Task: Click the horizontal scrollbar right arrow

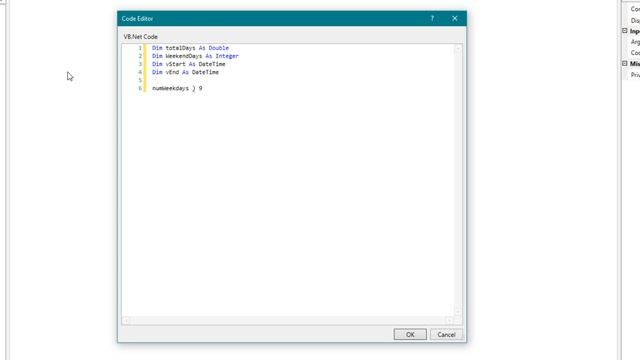Action: coord(450,321)
